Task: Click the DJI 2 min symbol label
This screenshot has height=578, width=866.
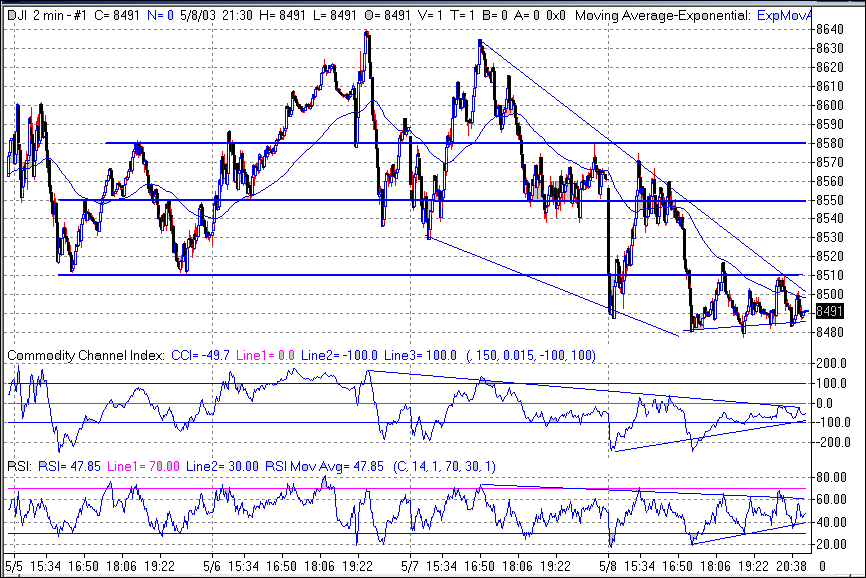Action: coord(44,16)
